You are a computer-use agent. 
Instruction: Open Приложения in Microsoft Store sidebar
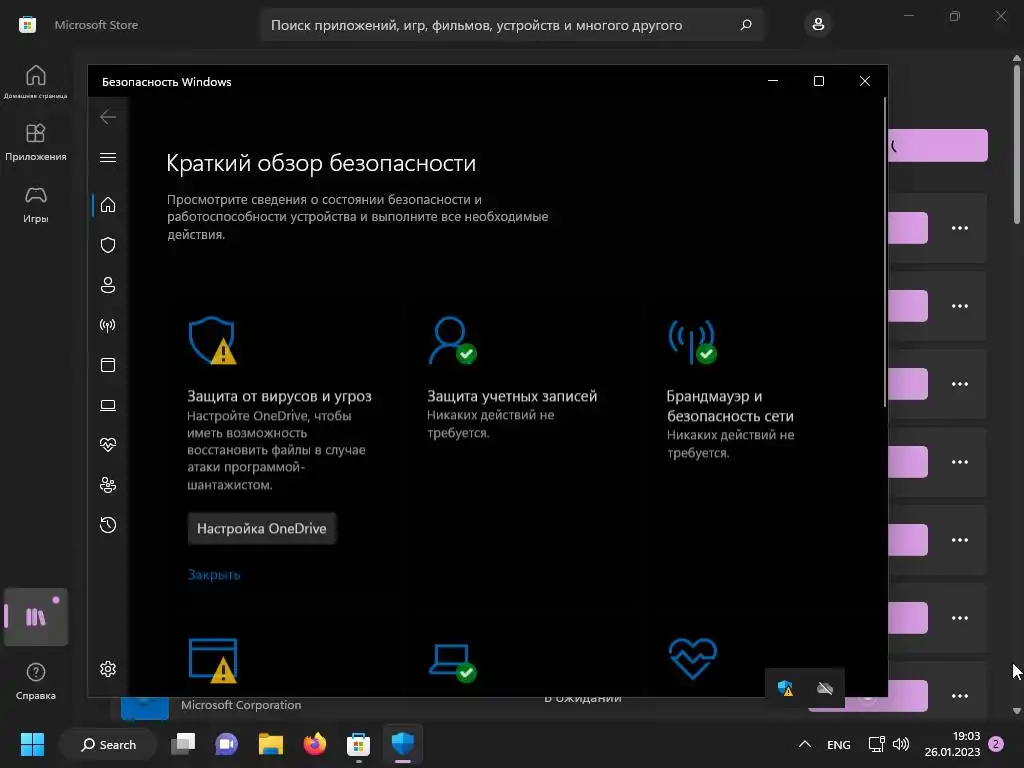click(x=35, y=142)
